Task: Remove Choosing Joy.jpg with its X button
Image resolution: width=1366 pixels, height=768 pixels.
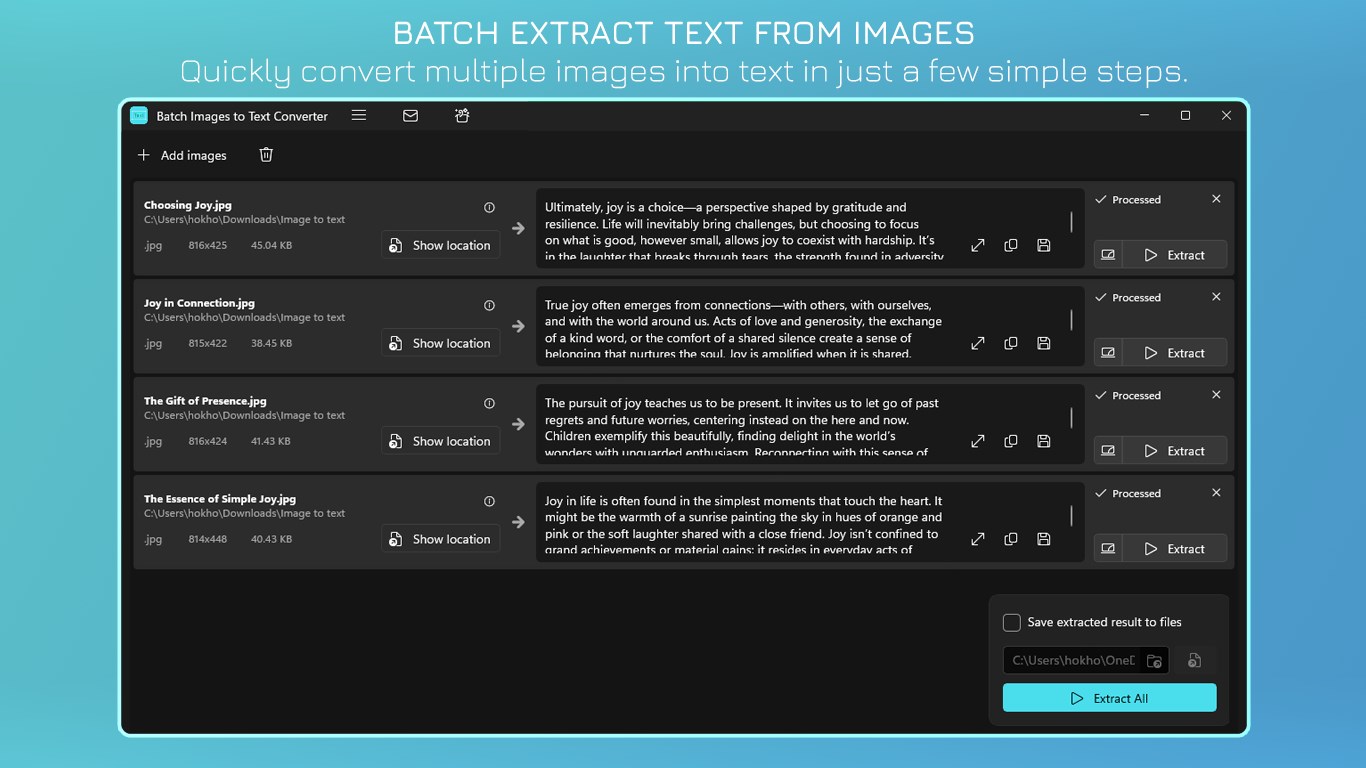Action: [1216, 199]
